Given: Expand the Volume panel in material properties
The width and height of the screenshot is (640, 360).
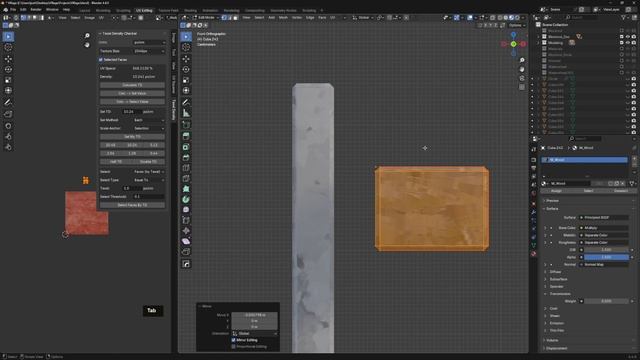Looking at the screenshot, I should pos(551,340).
